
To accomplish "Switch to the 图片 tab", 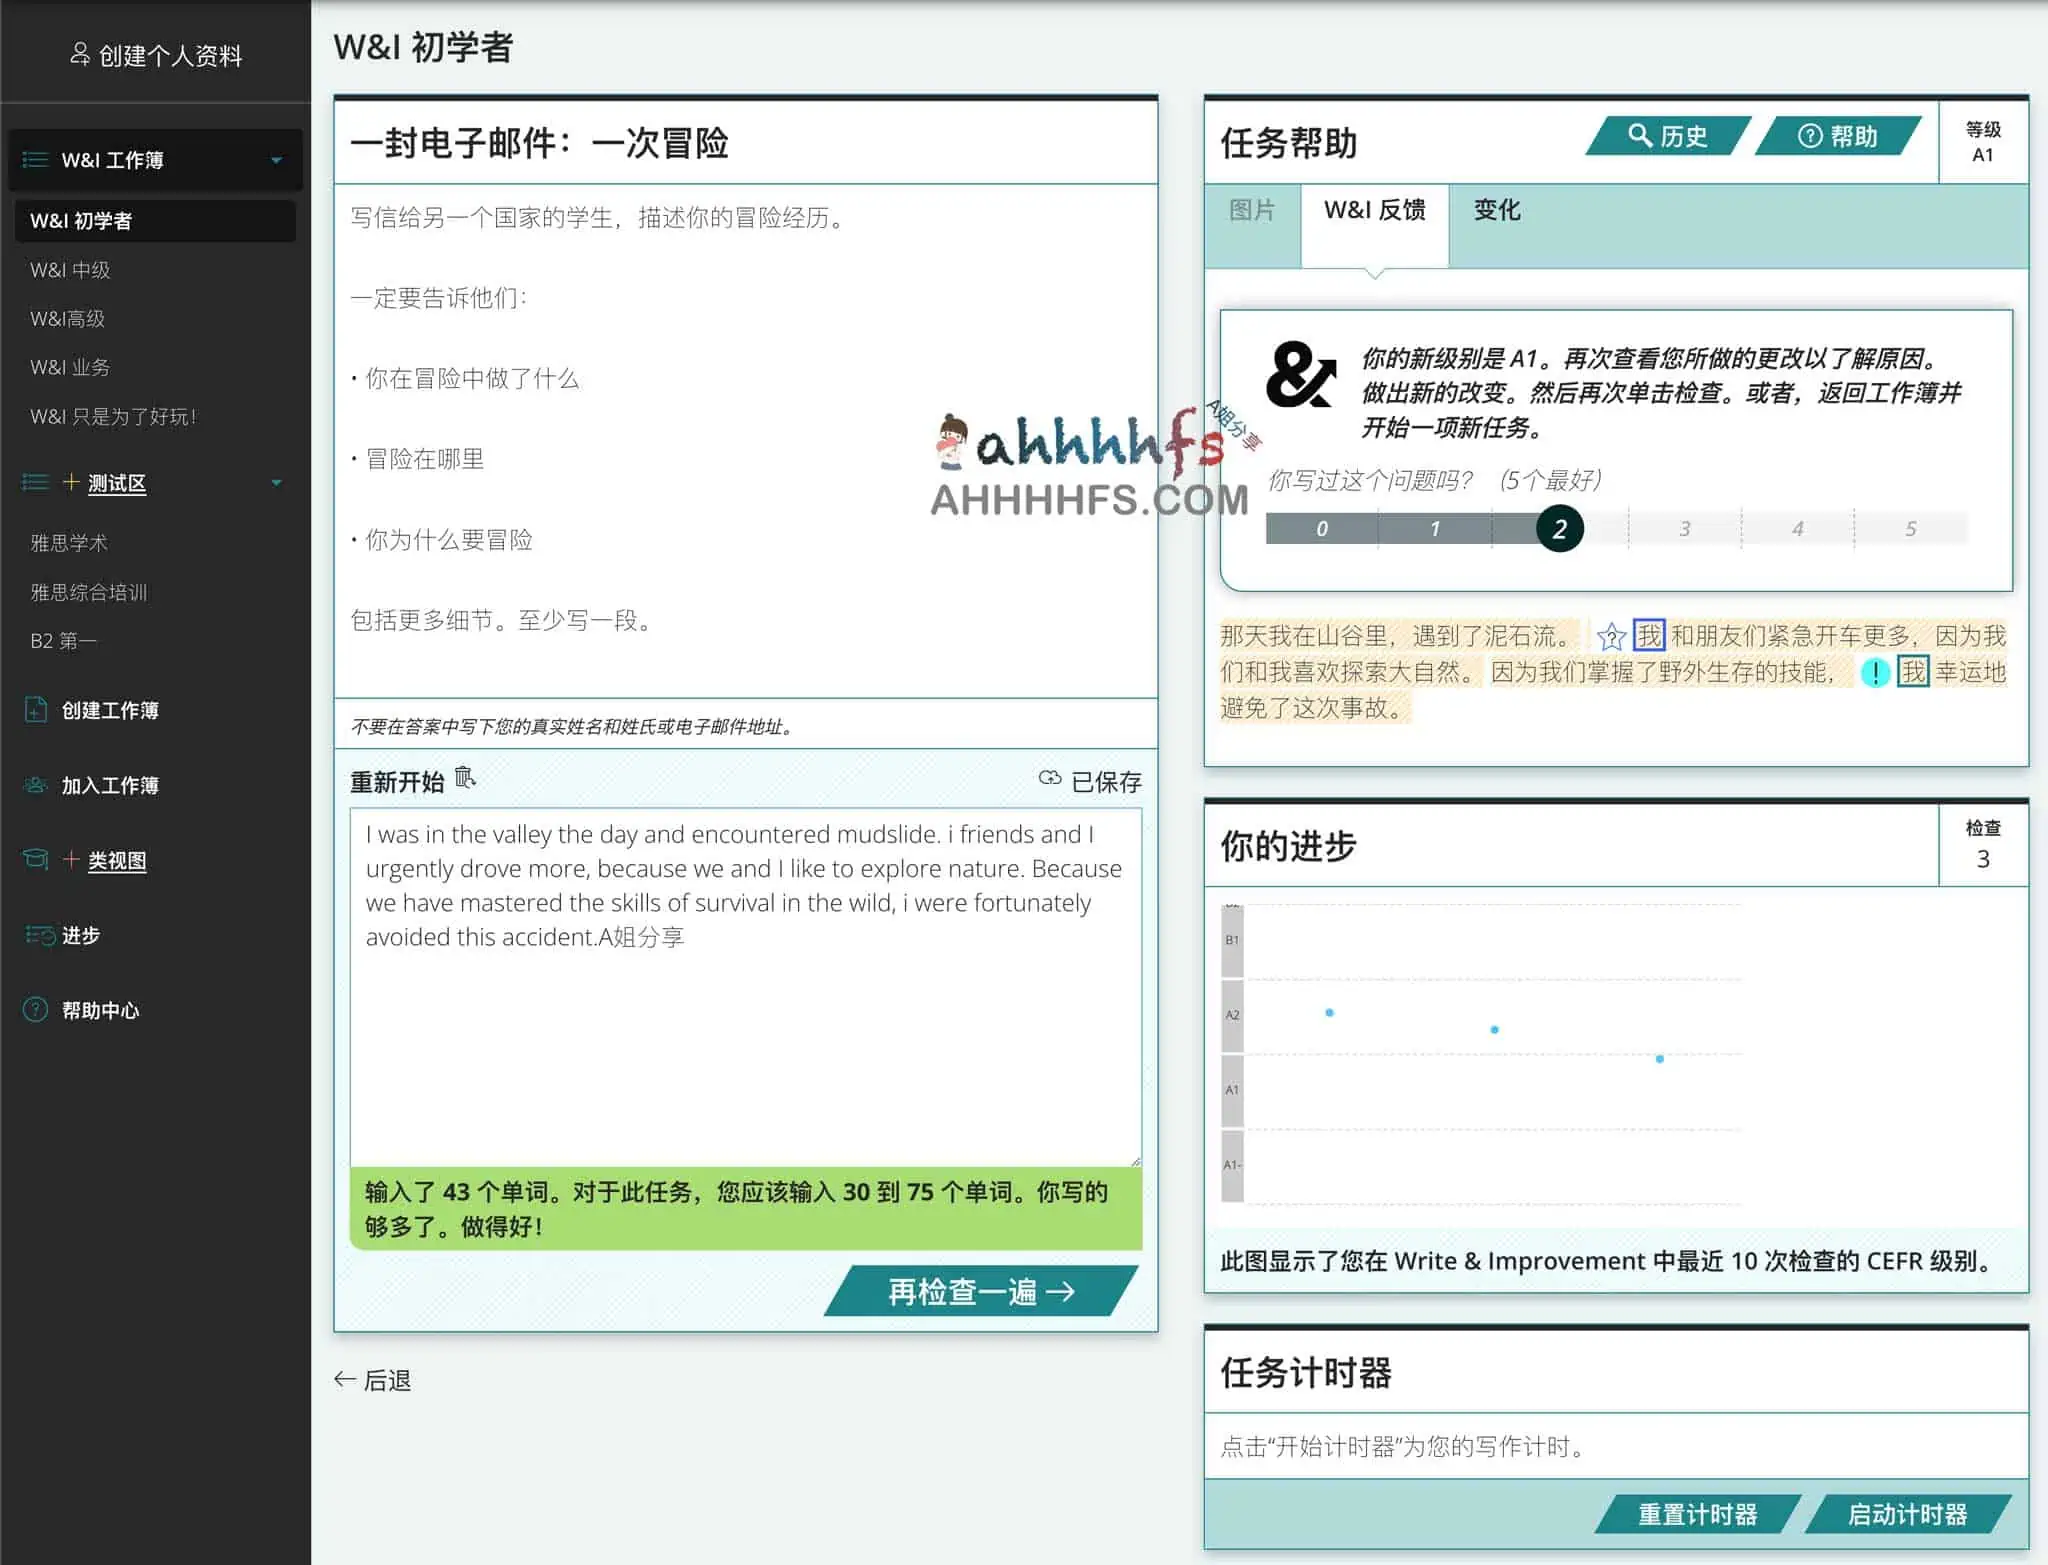I will [x=1252, y=212].
